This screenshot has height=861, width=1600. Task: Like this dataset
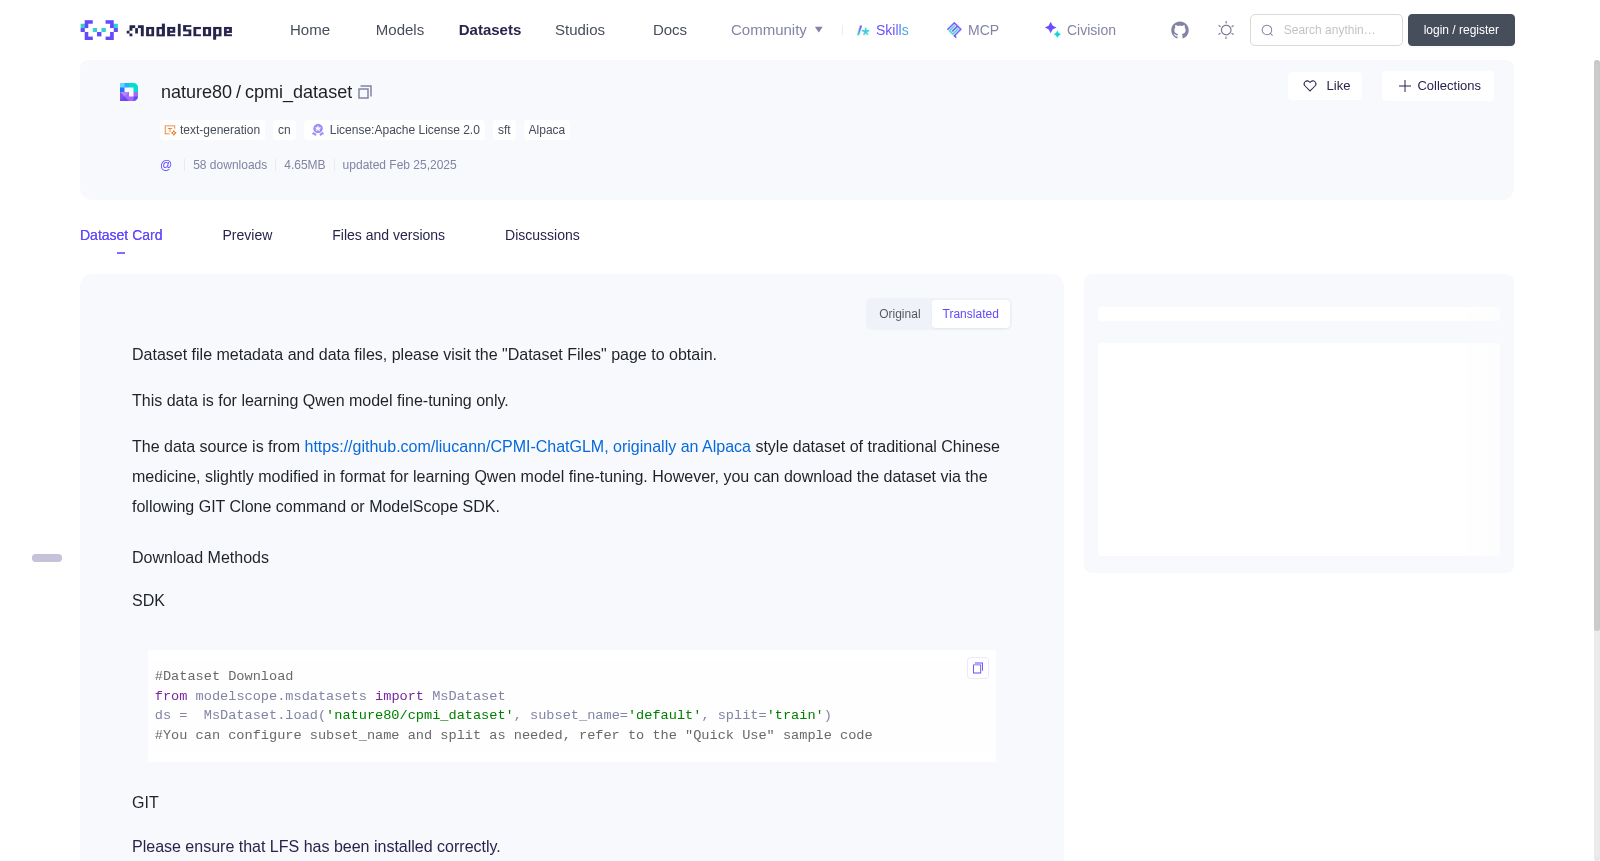pos(1325,86)
